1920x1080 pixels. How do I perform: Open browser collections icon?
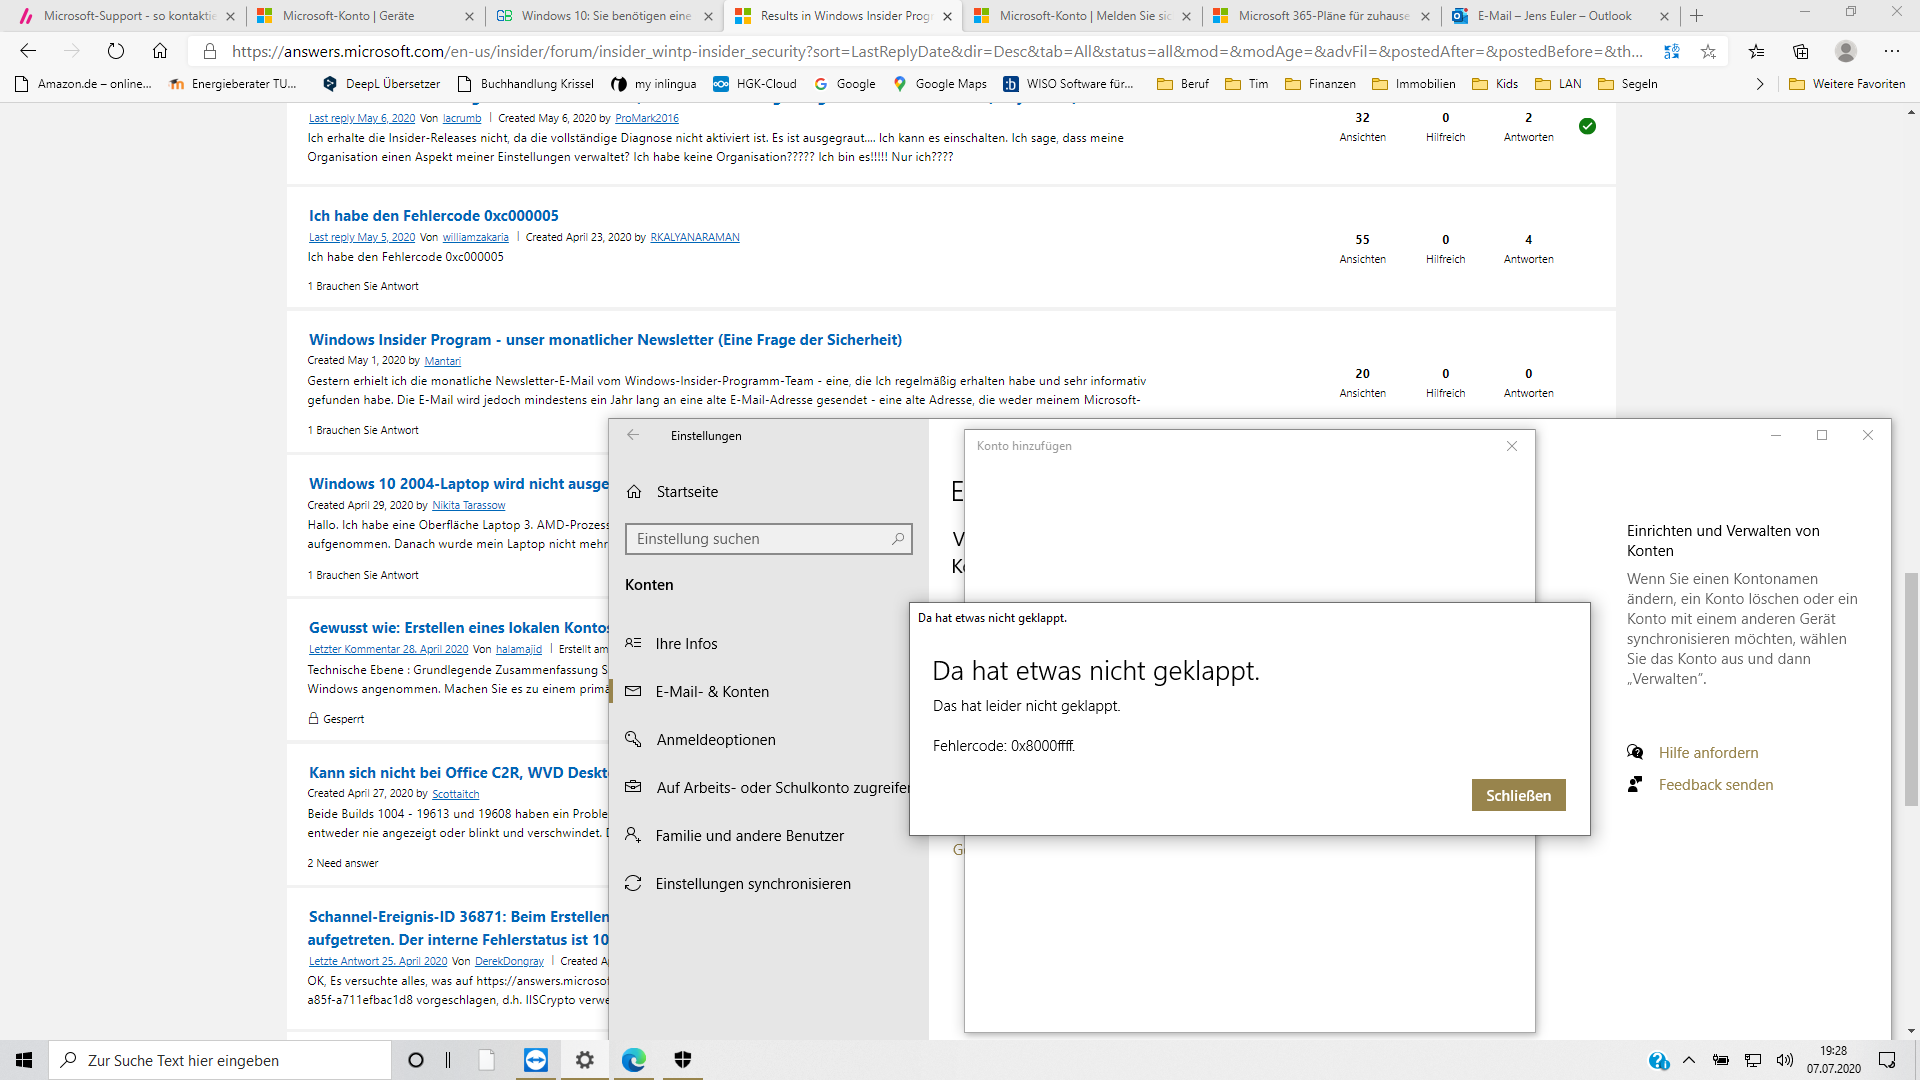point(1801,51)
